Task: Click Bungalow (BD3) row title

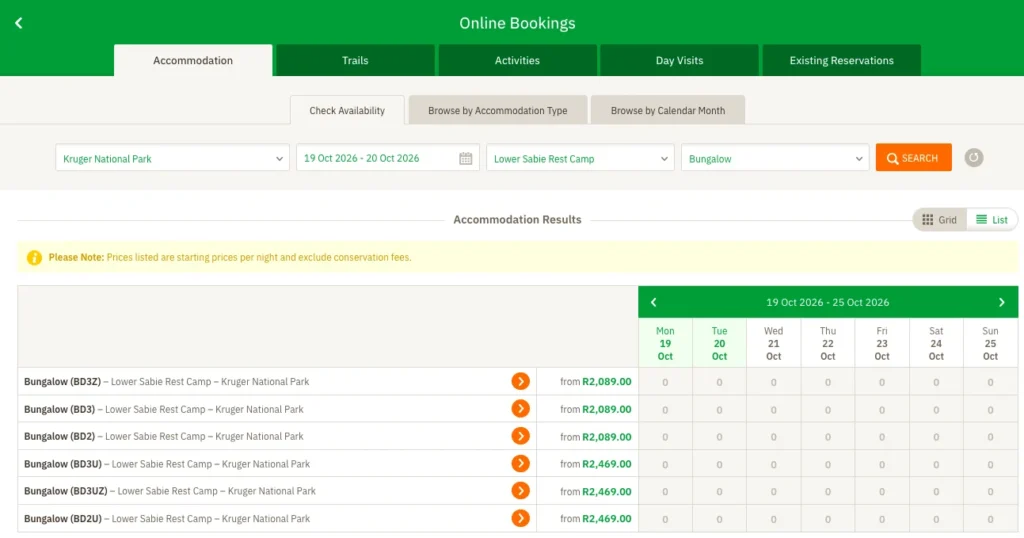Action: pos(164,409)
